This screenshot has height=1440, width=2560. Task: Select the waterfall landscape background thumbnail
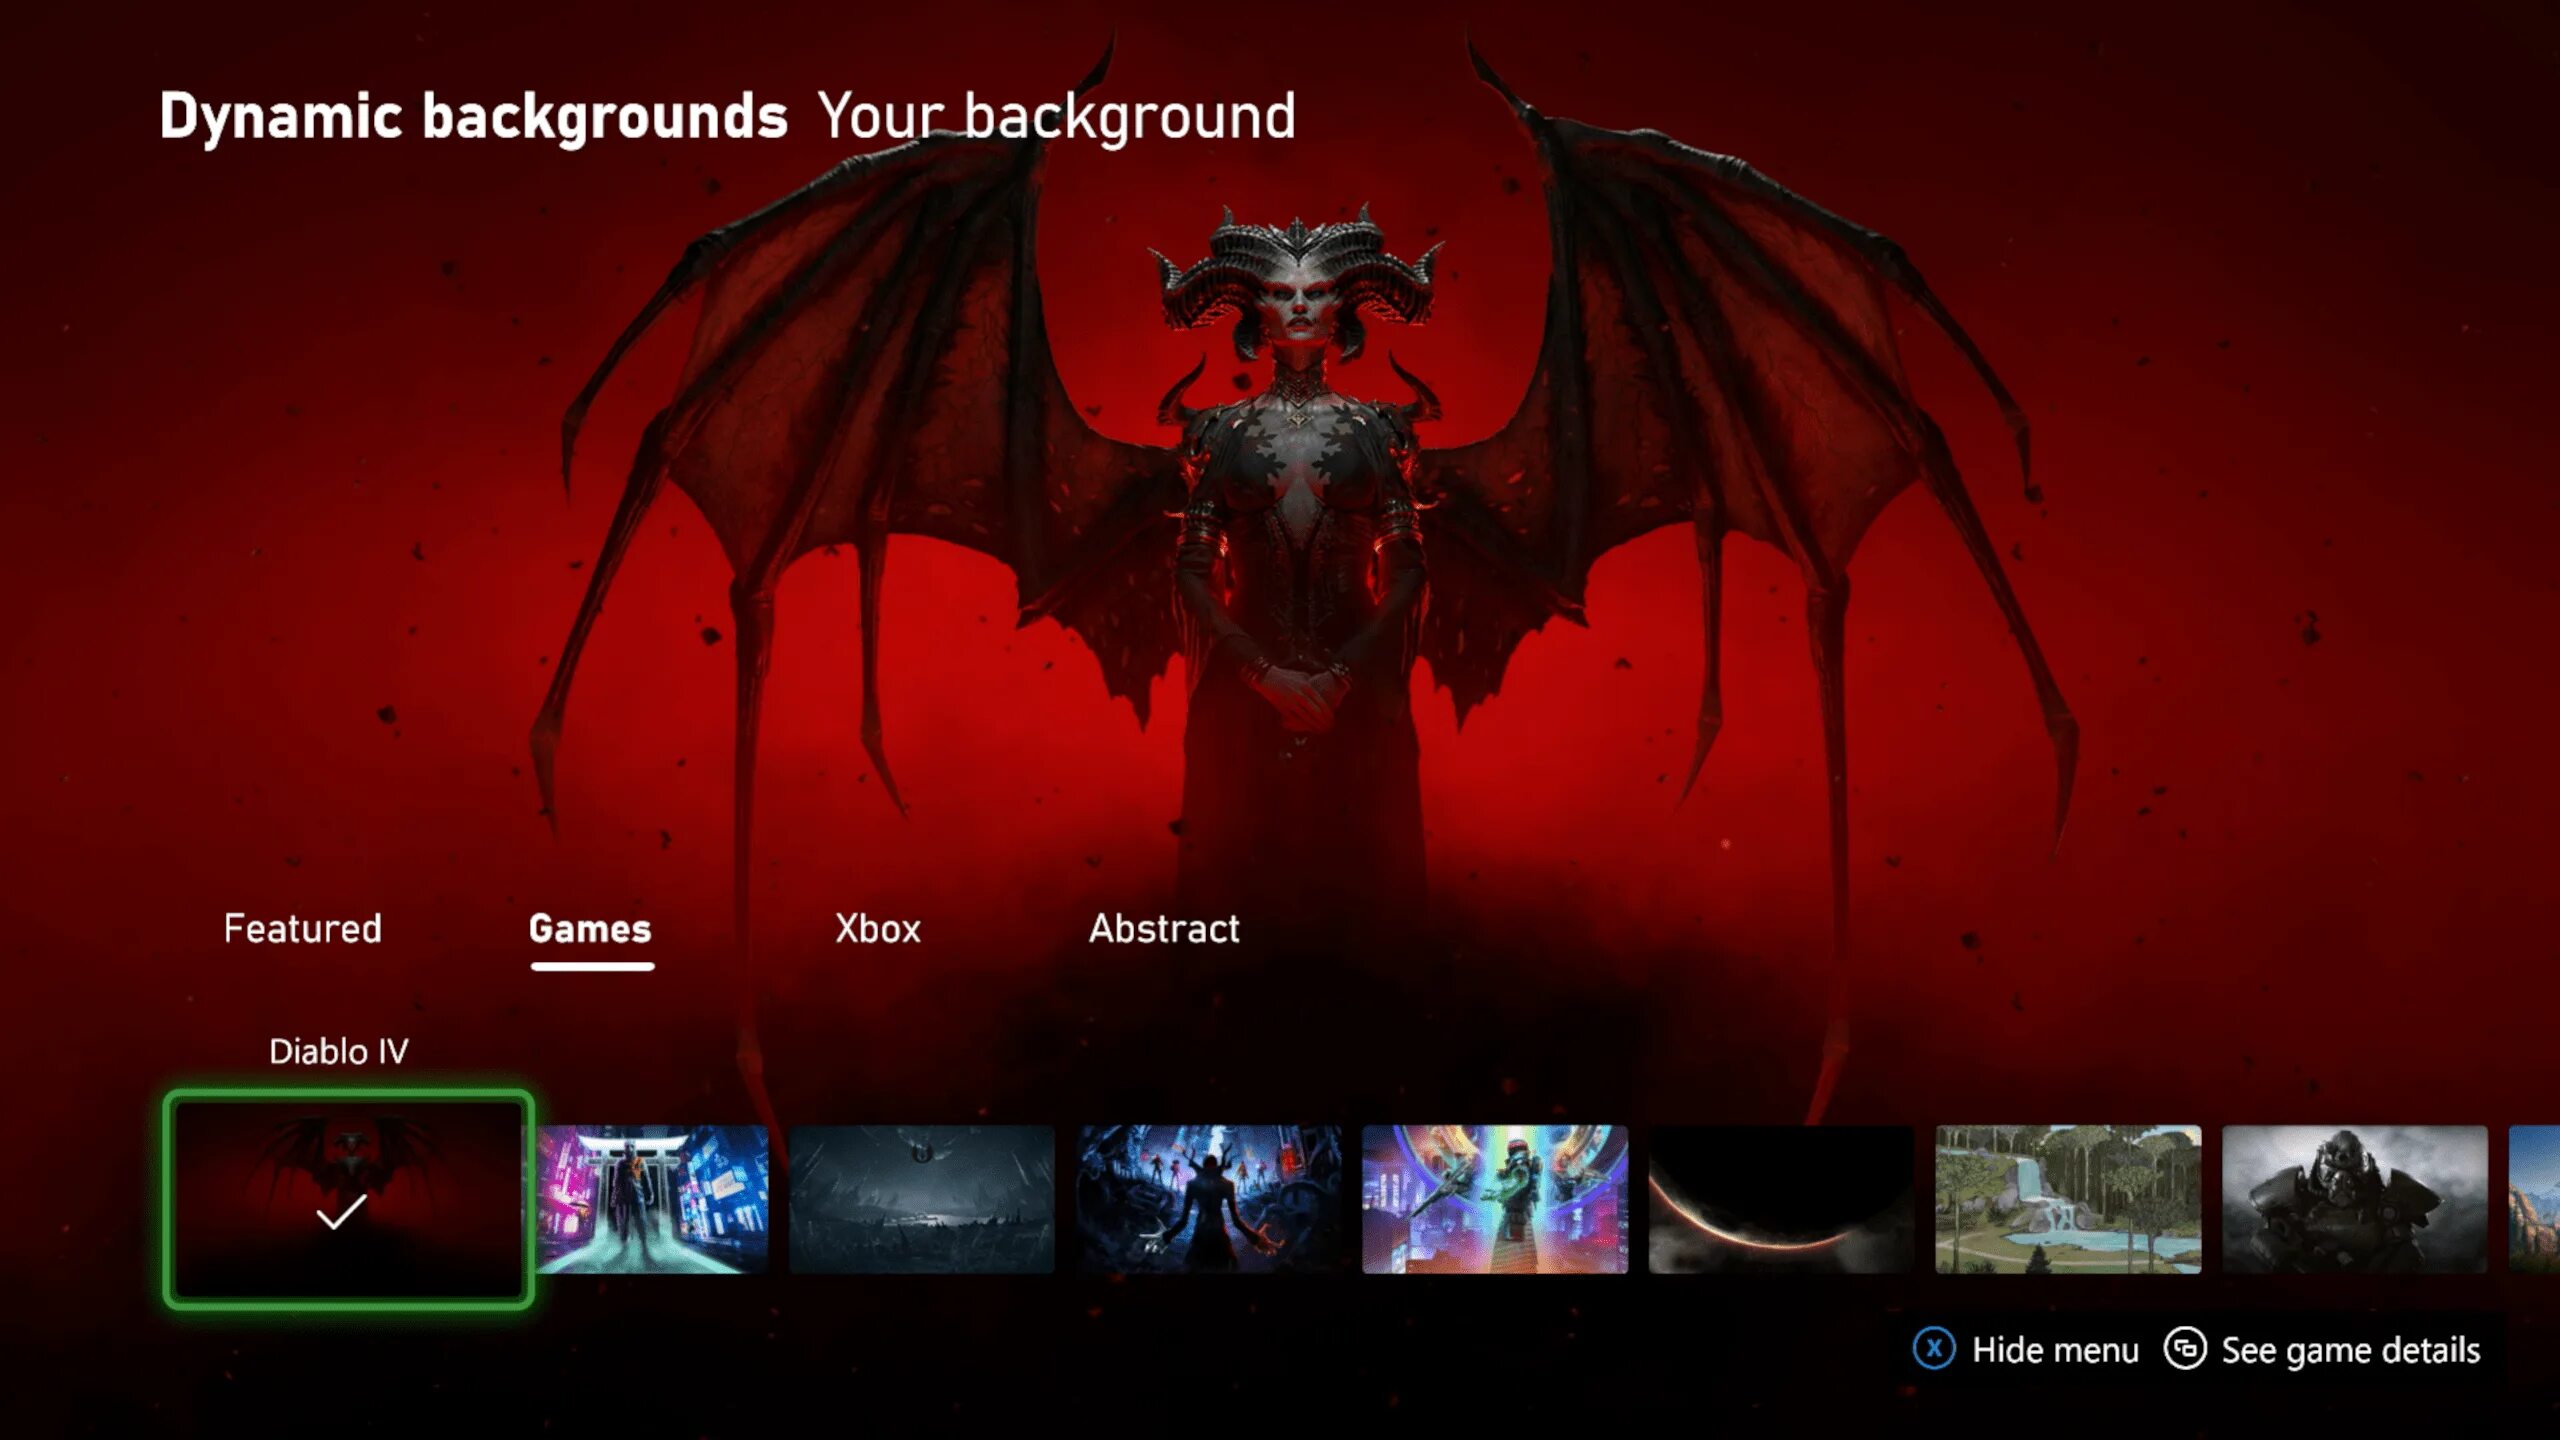[2066, 1201]
